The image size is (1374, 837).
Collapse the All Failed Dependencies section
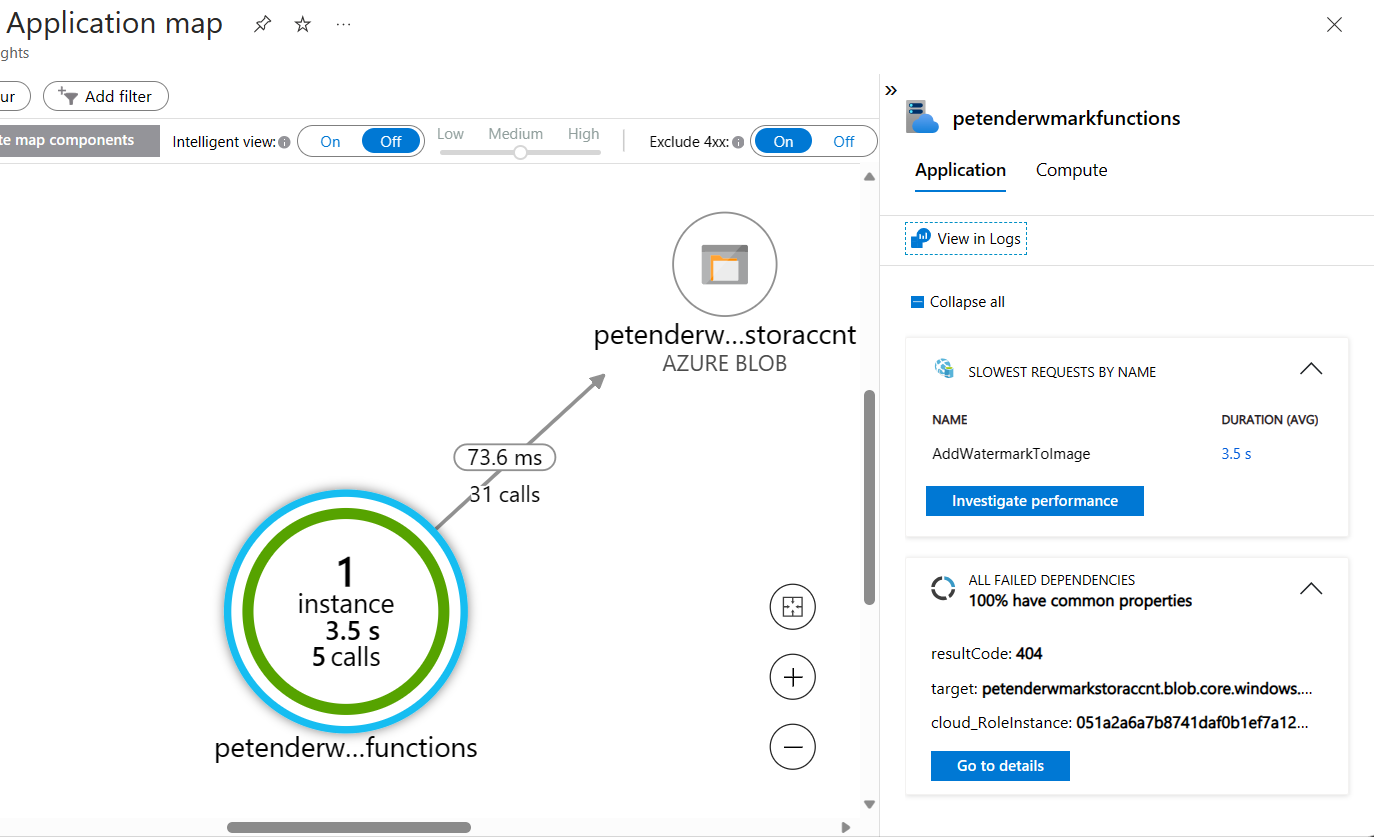(1311, 589)
